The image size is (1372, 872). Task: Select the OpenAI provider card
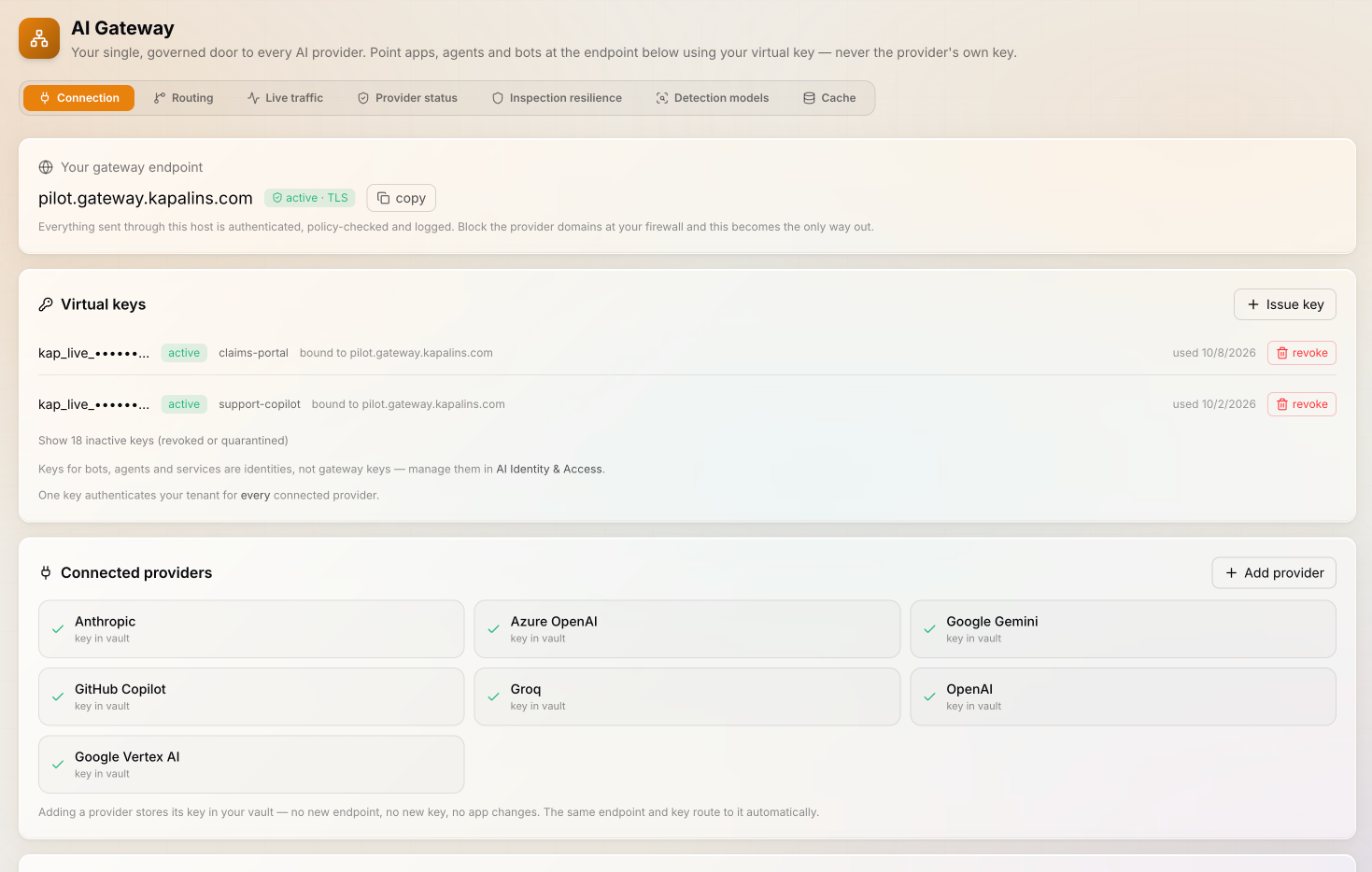pyautogui.click(x=1123, y=697)
